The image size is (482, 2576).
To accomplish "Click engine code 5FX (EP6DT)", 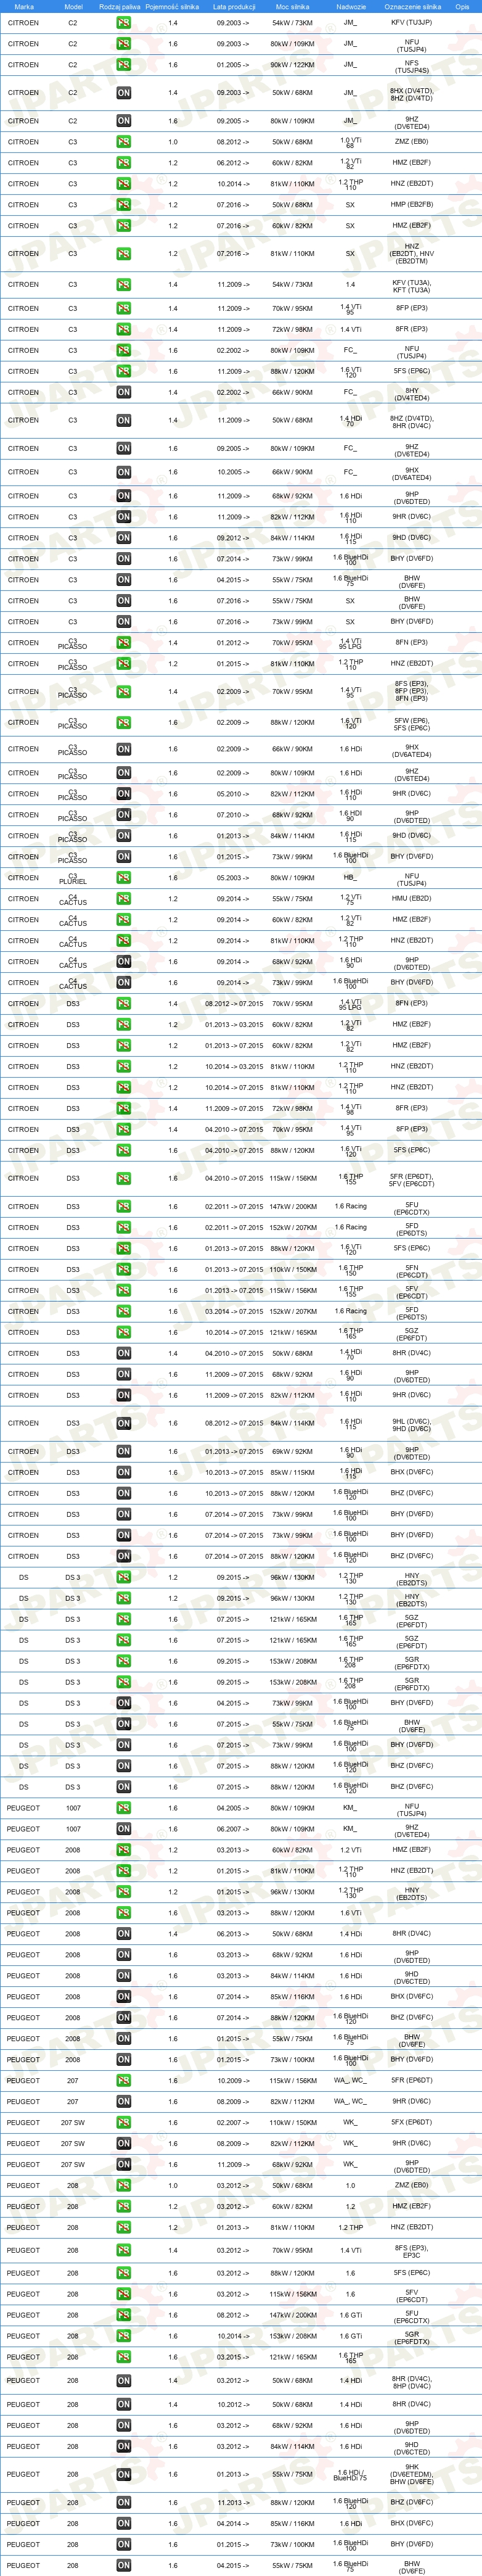I will (412, 2123).
